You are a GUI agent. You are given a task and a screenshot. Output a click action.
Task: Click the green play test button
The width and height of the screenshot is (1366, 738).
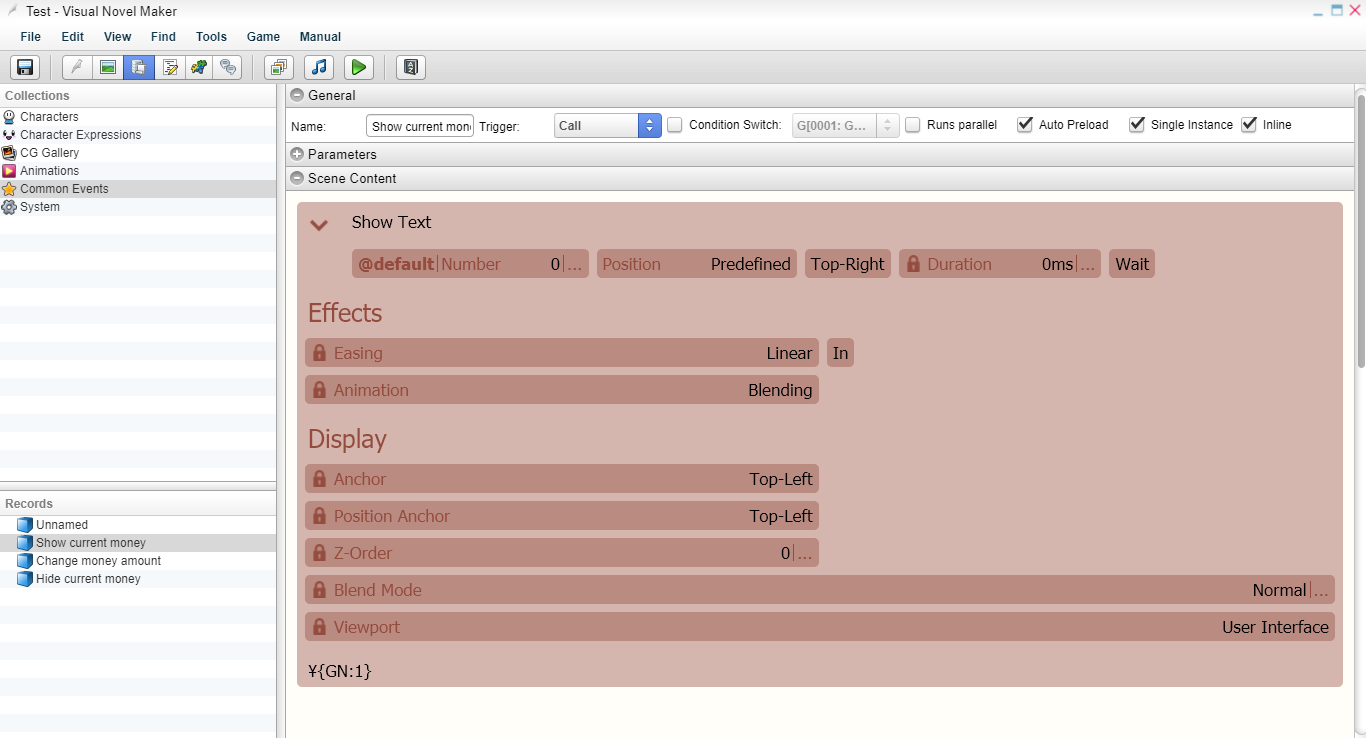358,67
